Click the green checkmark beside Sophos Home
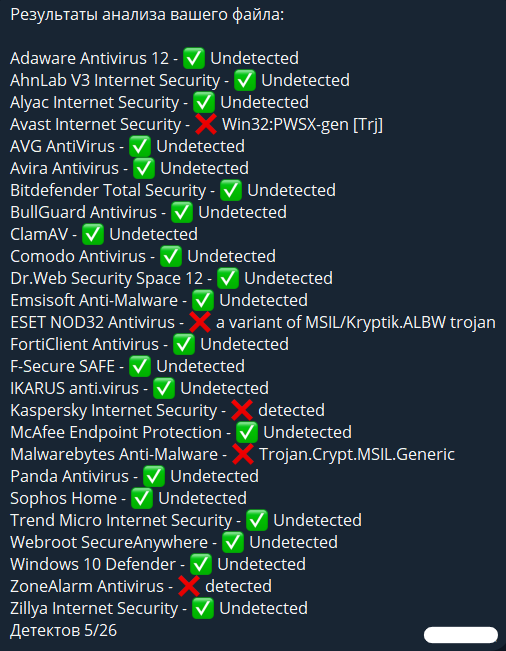 [142, 498]
